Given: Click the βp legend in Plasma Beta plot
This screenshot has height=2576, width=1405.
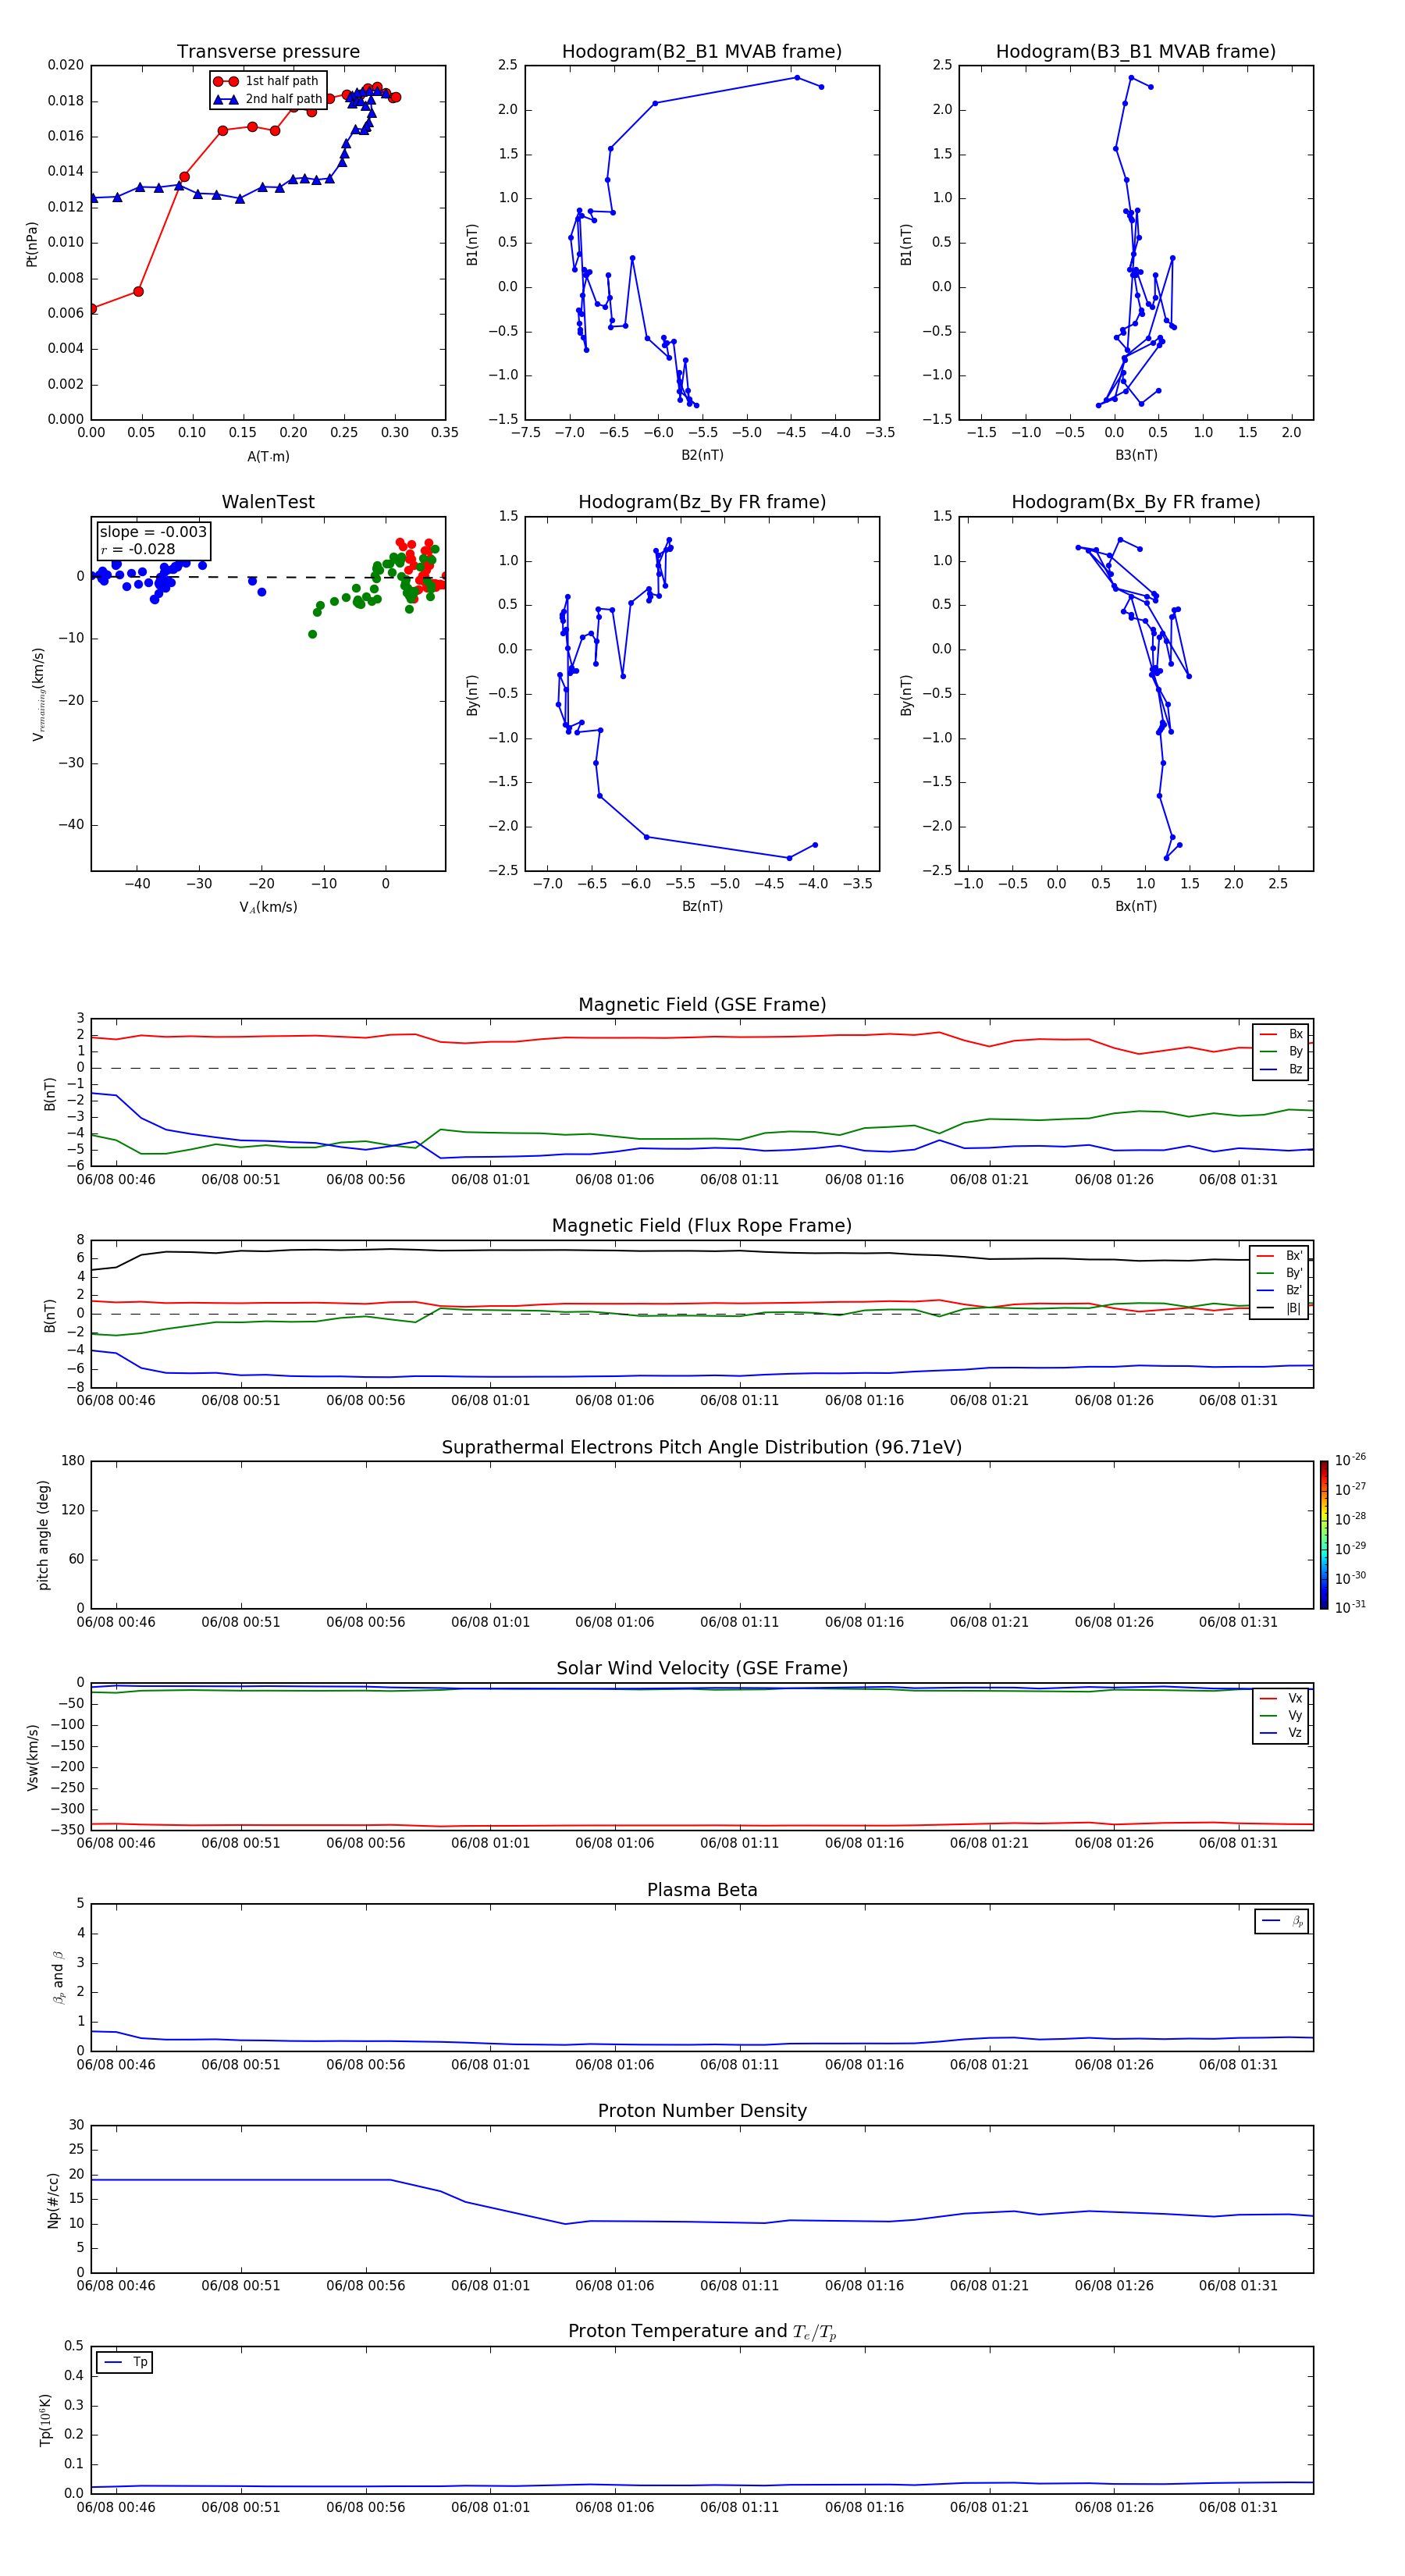Looking at the screenshot, I should [x=1282, y=1921].
